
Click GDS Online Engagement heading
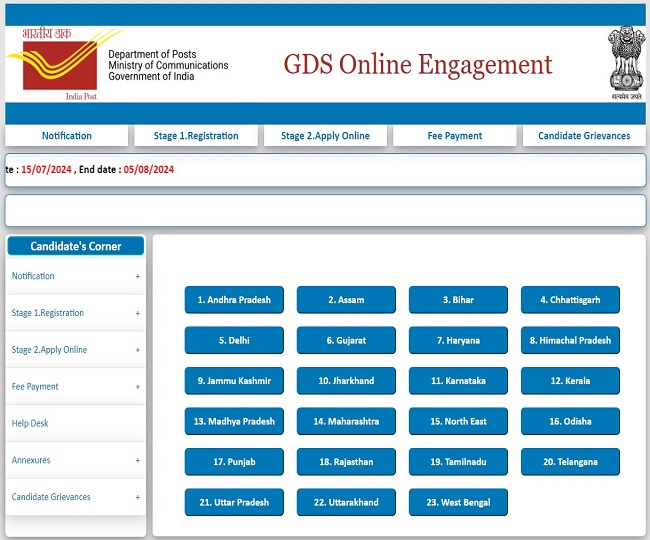[418, 65]
